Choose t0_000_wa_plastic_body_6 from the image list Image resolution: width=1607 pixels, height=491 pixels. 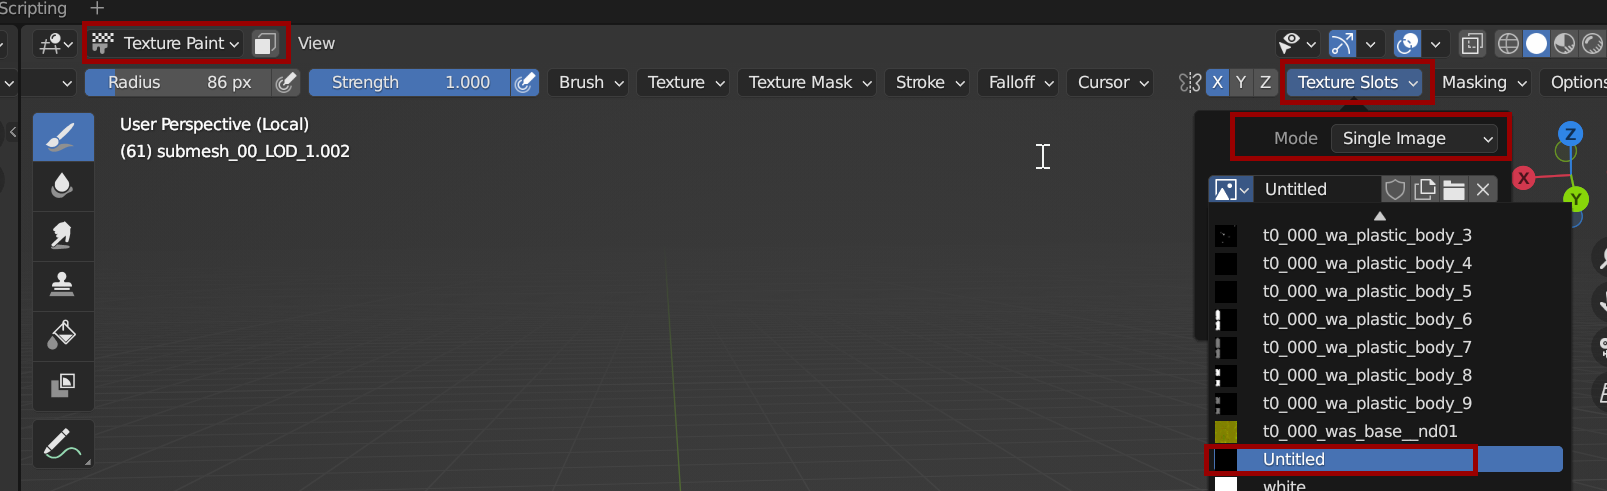[x=1366, y=319]
